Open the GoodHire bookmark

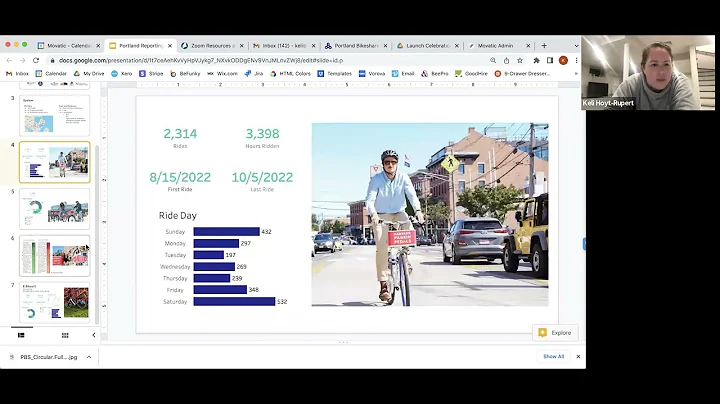(x=471, y=73)
